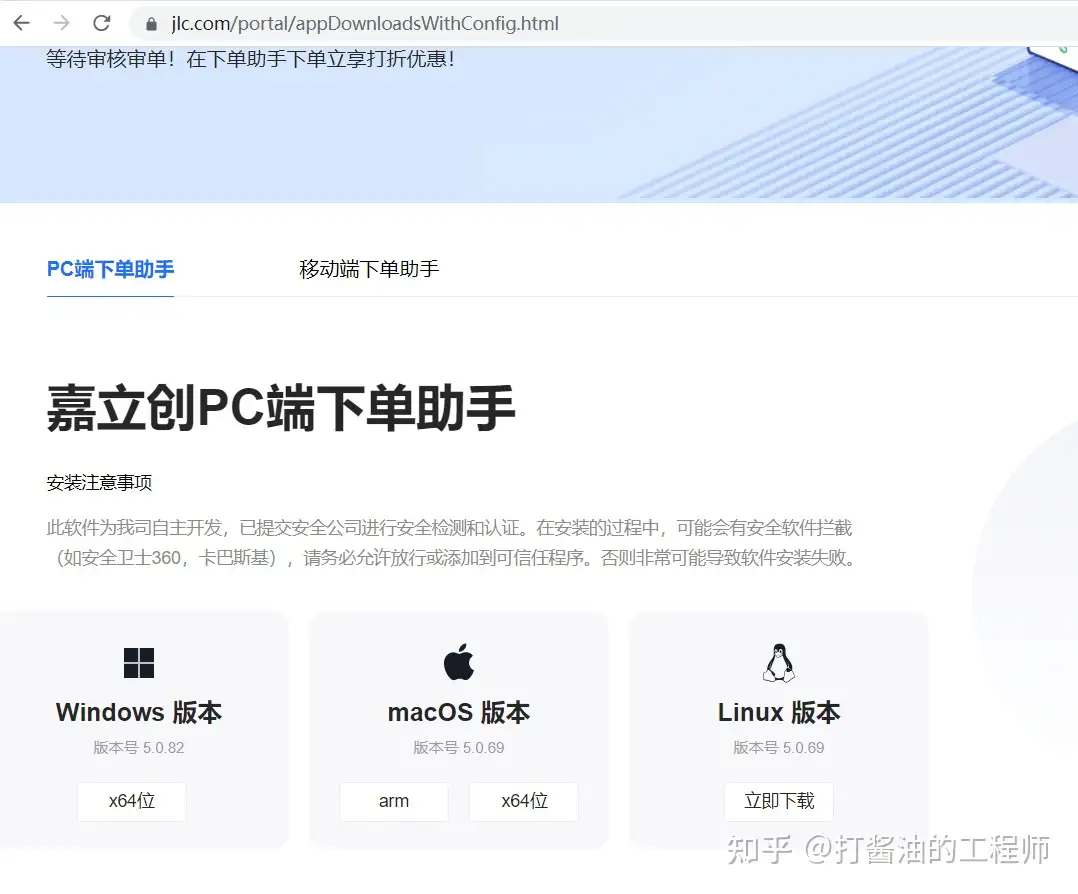Click the browser reload icon
The height and width of the screenshot is (894, 1078).
[x=101, y=22]
